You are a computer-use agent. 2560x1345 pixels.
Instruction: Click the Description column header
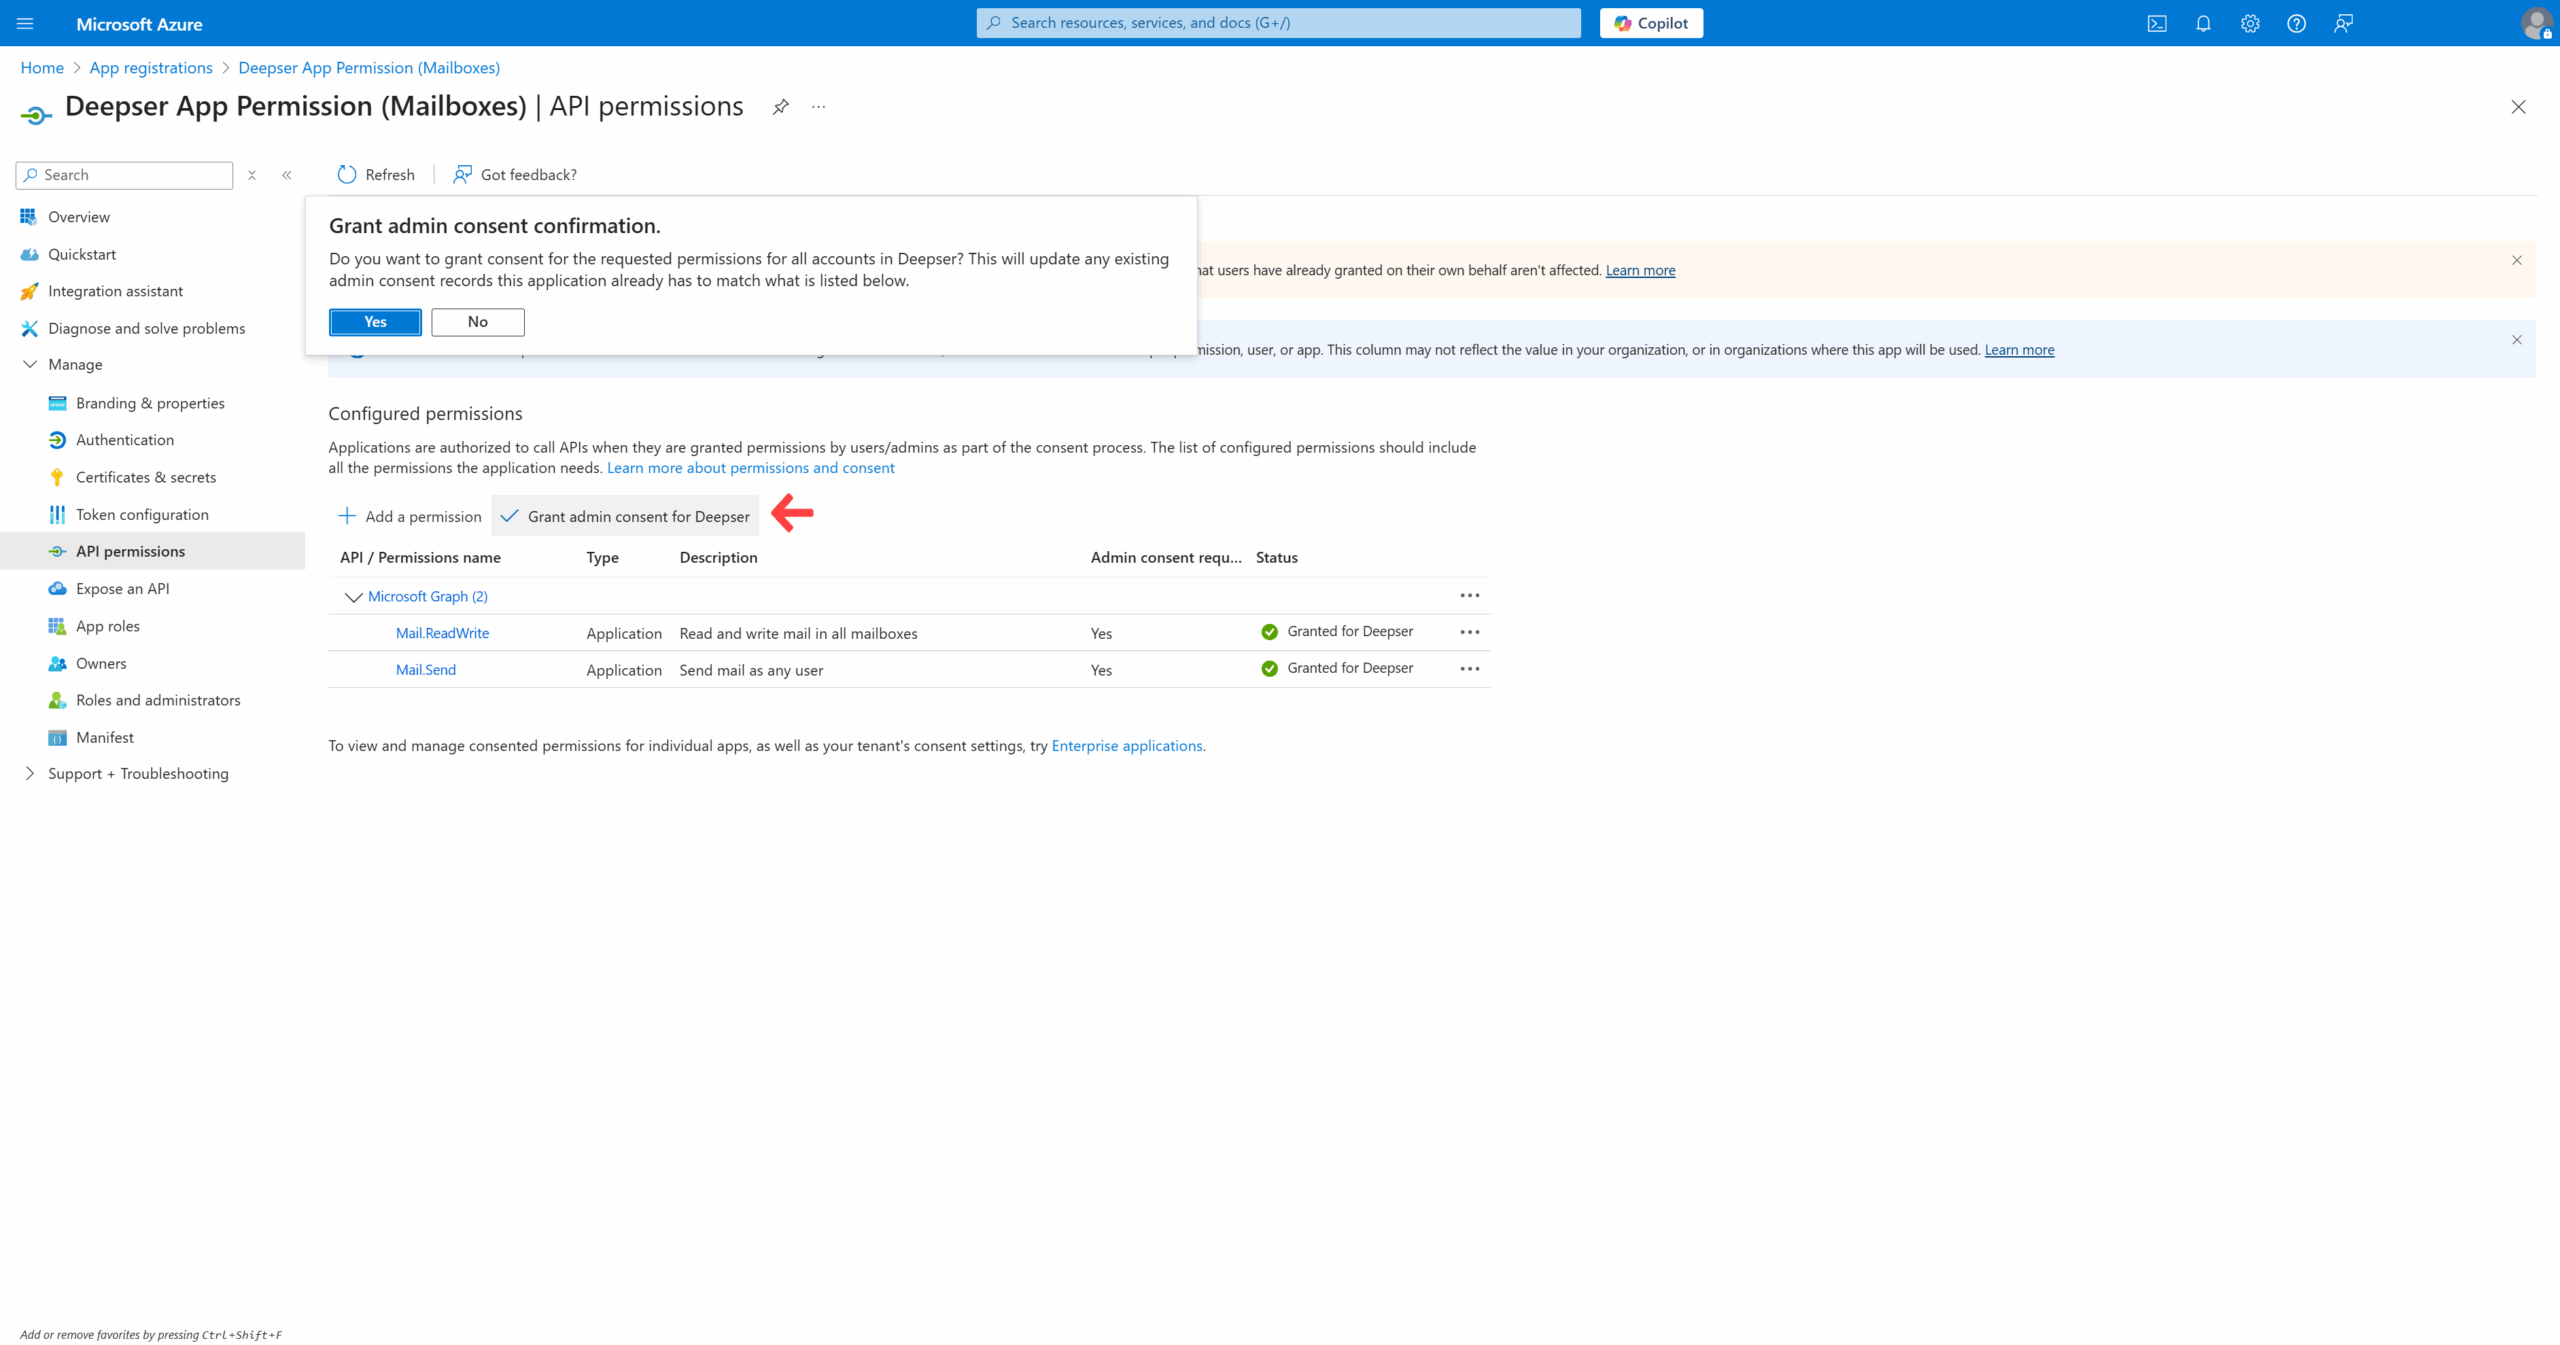click(x=719, y=557)
